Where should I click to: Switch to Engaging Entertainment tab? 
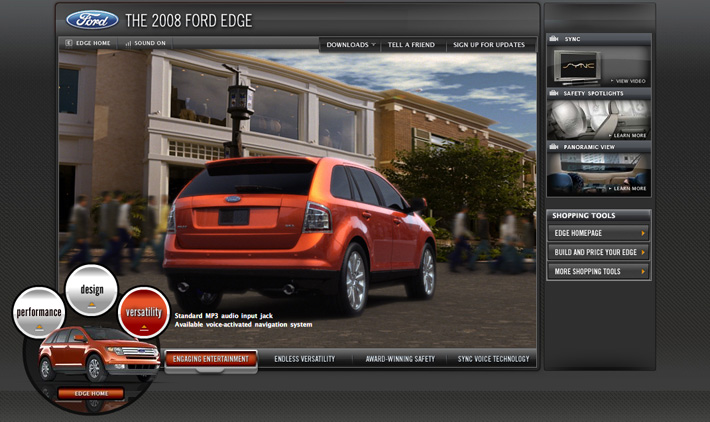[211, 359]
